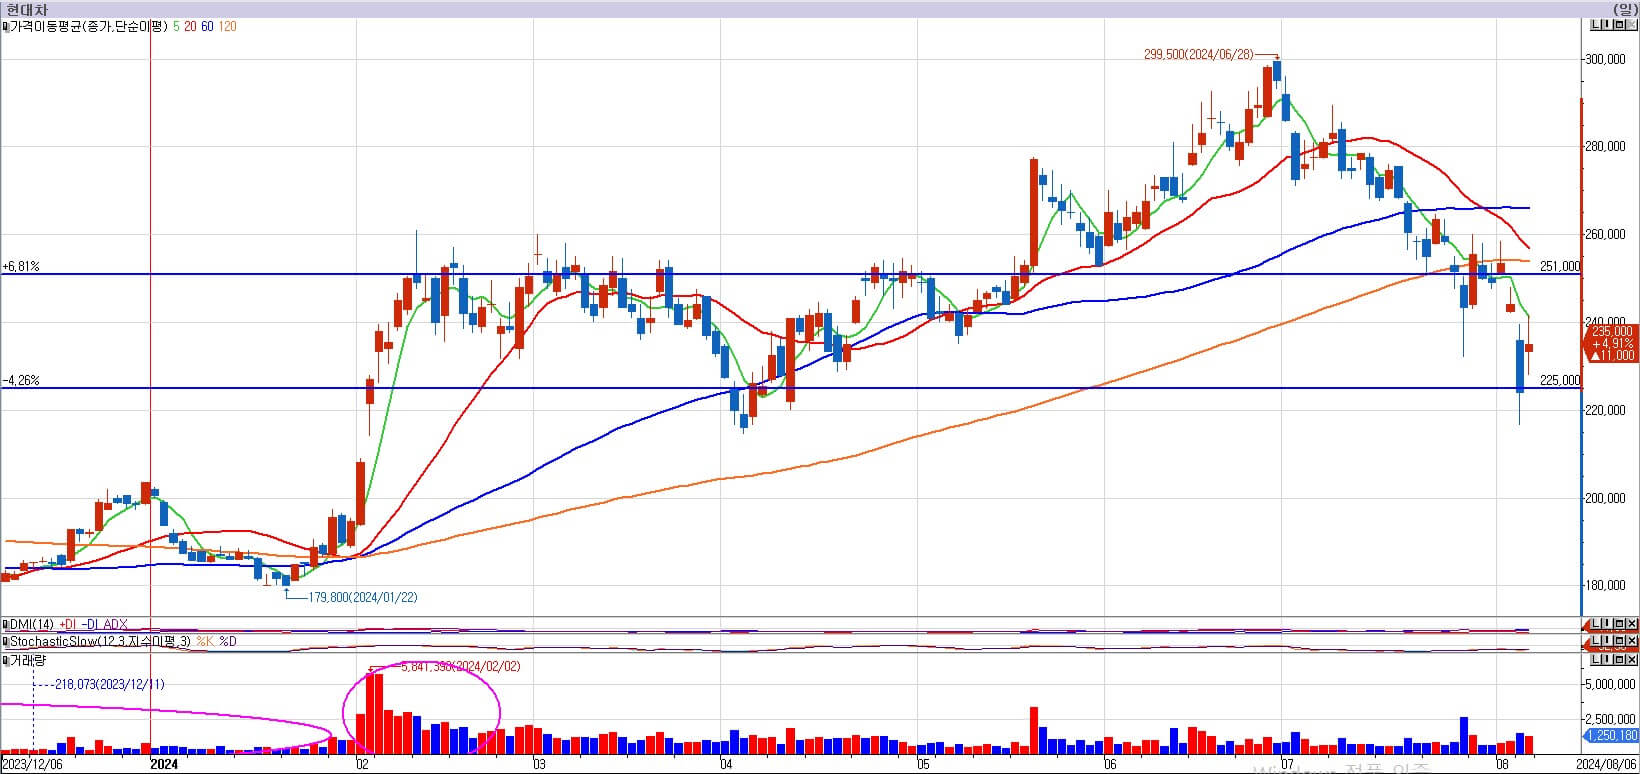The width and height of the screenshot is (1640, 774).
Task: Click the 179,800(2024/01/22) low annotation
Action: (363, 597)
